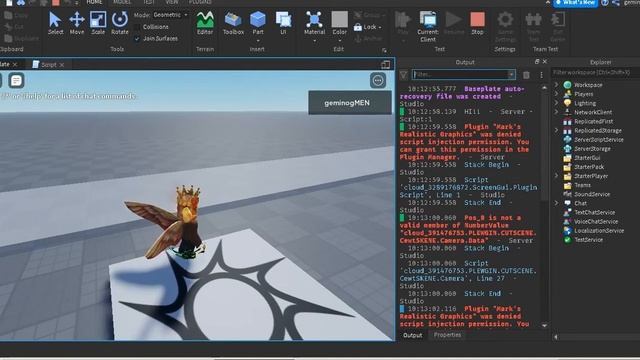Open the Toolbox
Viewport: 640px width, 360px height.
click(233, 23)
